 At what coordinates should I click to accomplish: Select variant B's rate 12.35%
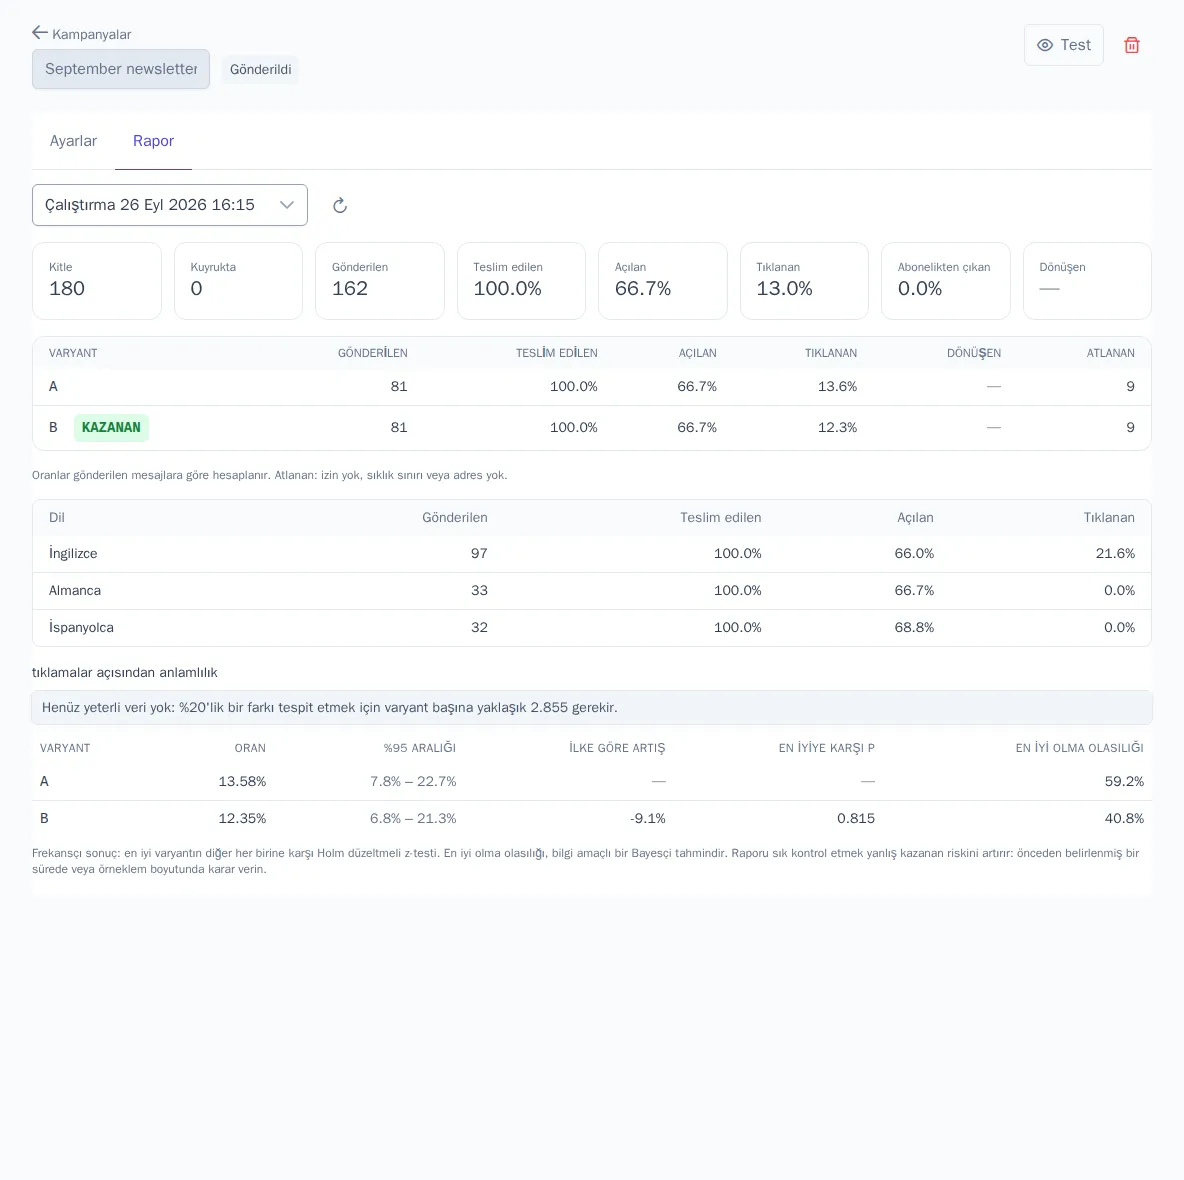pos(242,818)
